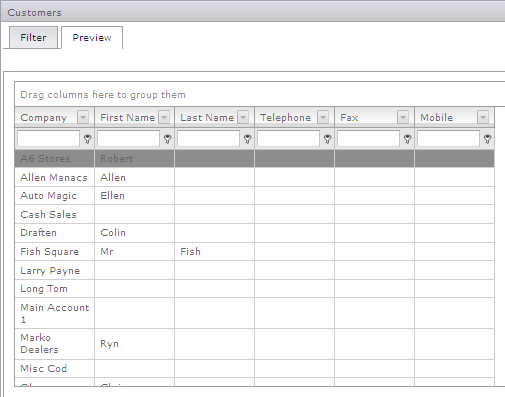Select the Marko Dealers row
The height and width of the screenshot is (397, 505).
(x=254, y=344)
